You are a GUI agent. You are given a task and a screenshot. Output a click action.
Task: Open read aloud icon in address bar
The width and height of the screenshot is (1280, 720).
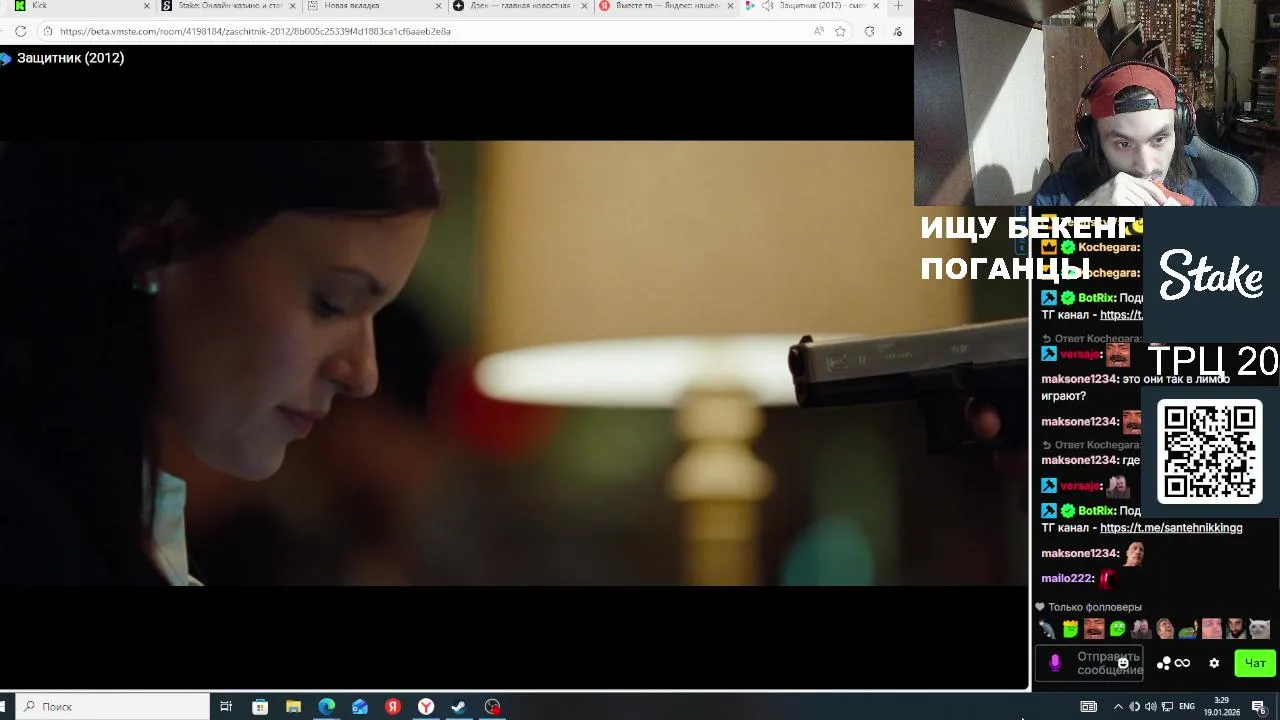819,31
